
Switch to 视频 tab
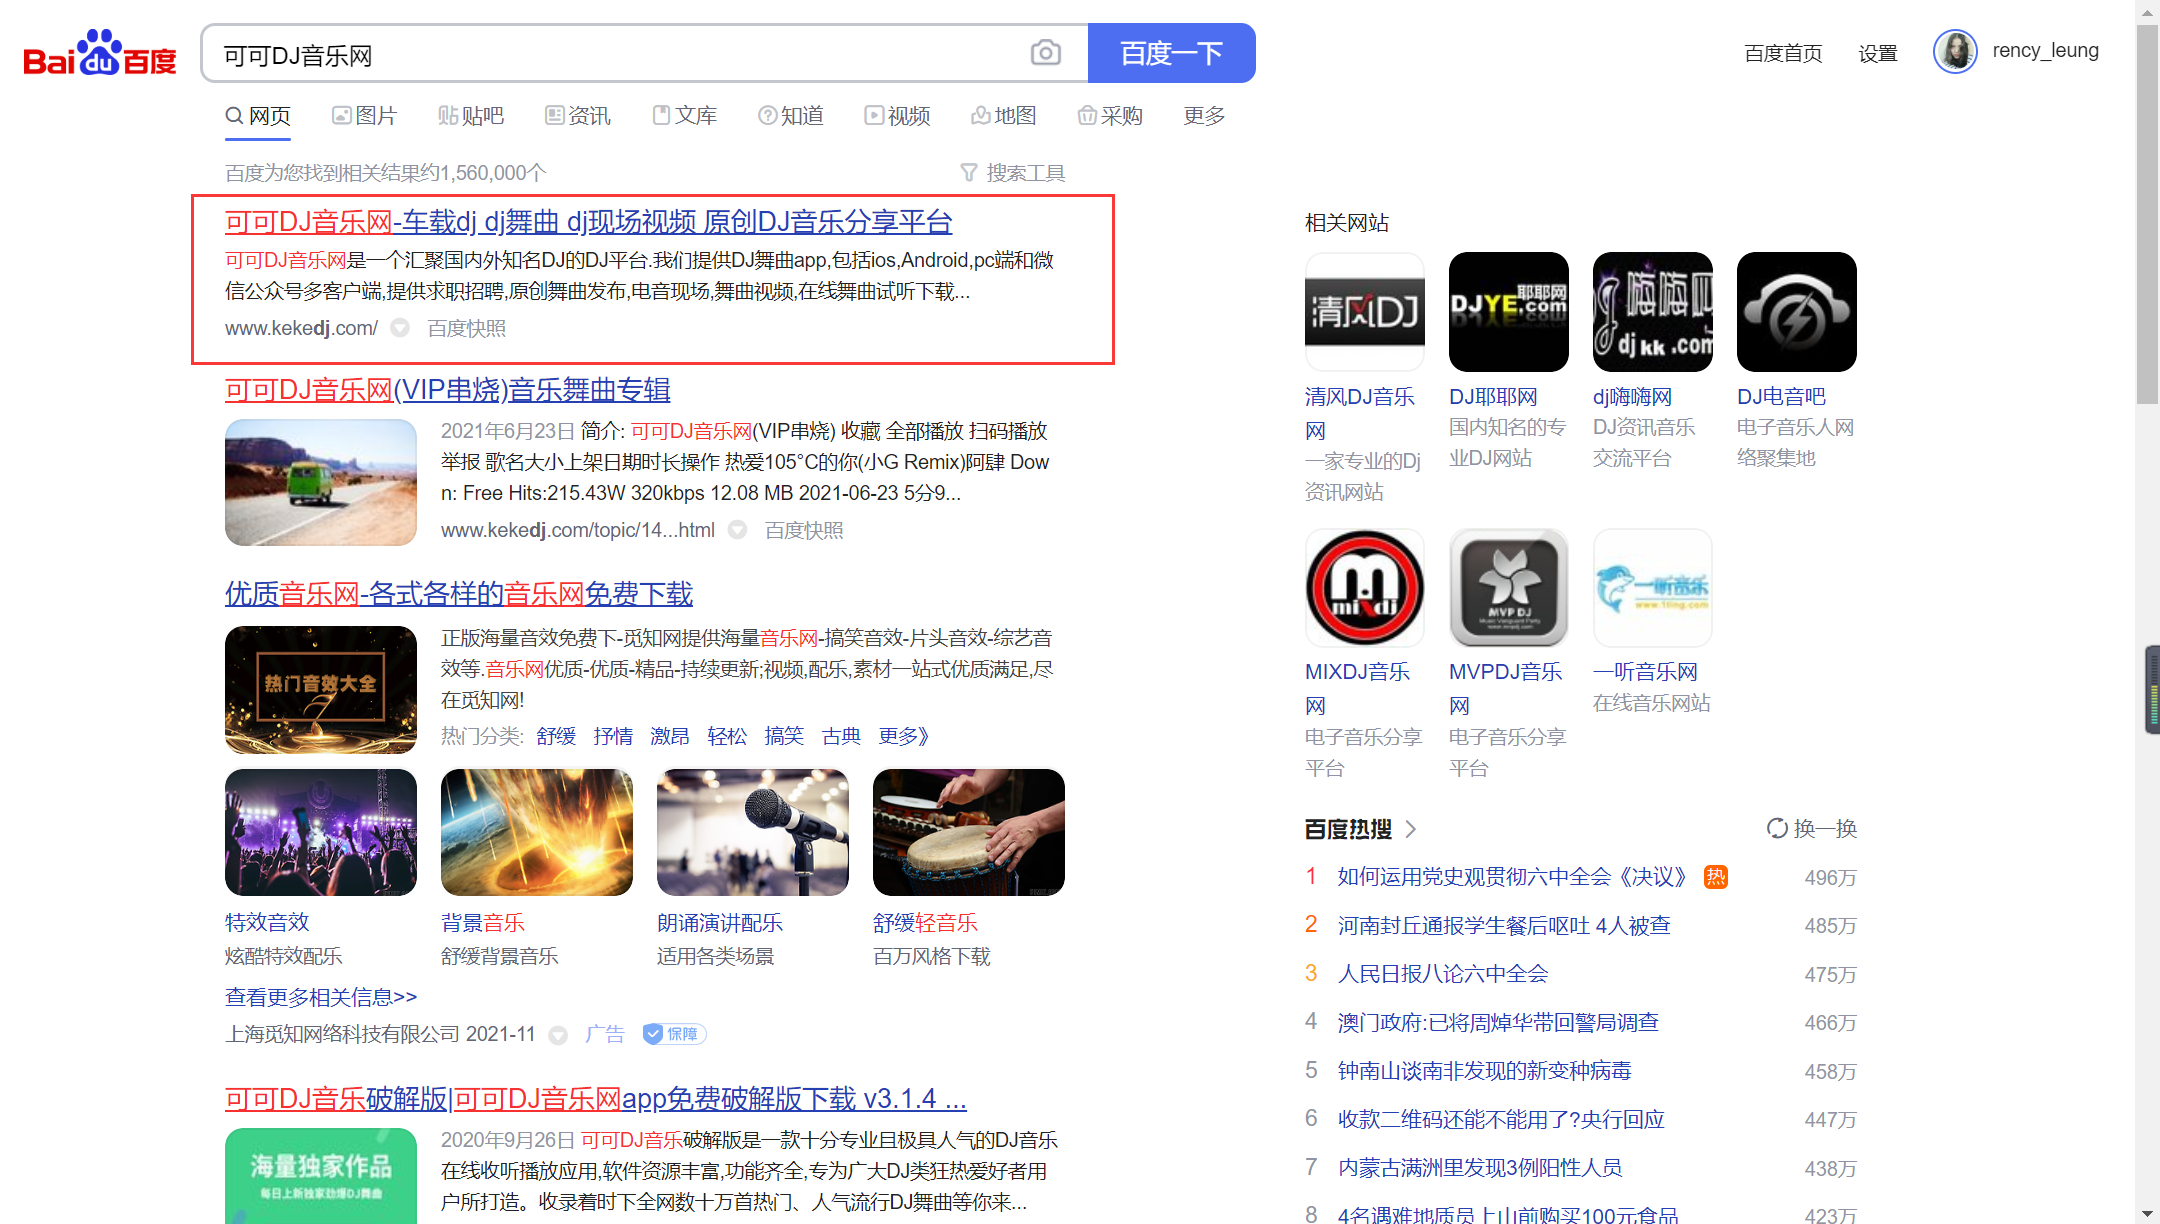(x=898, y=116)
